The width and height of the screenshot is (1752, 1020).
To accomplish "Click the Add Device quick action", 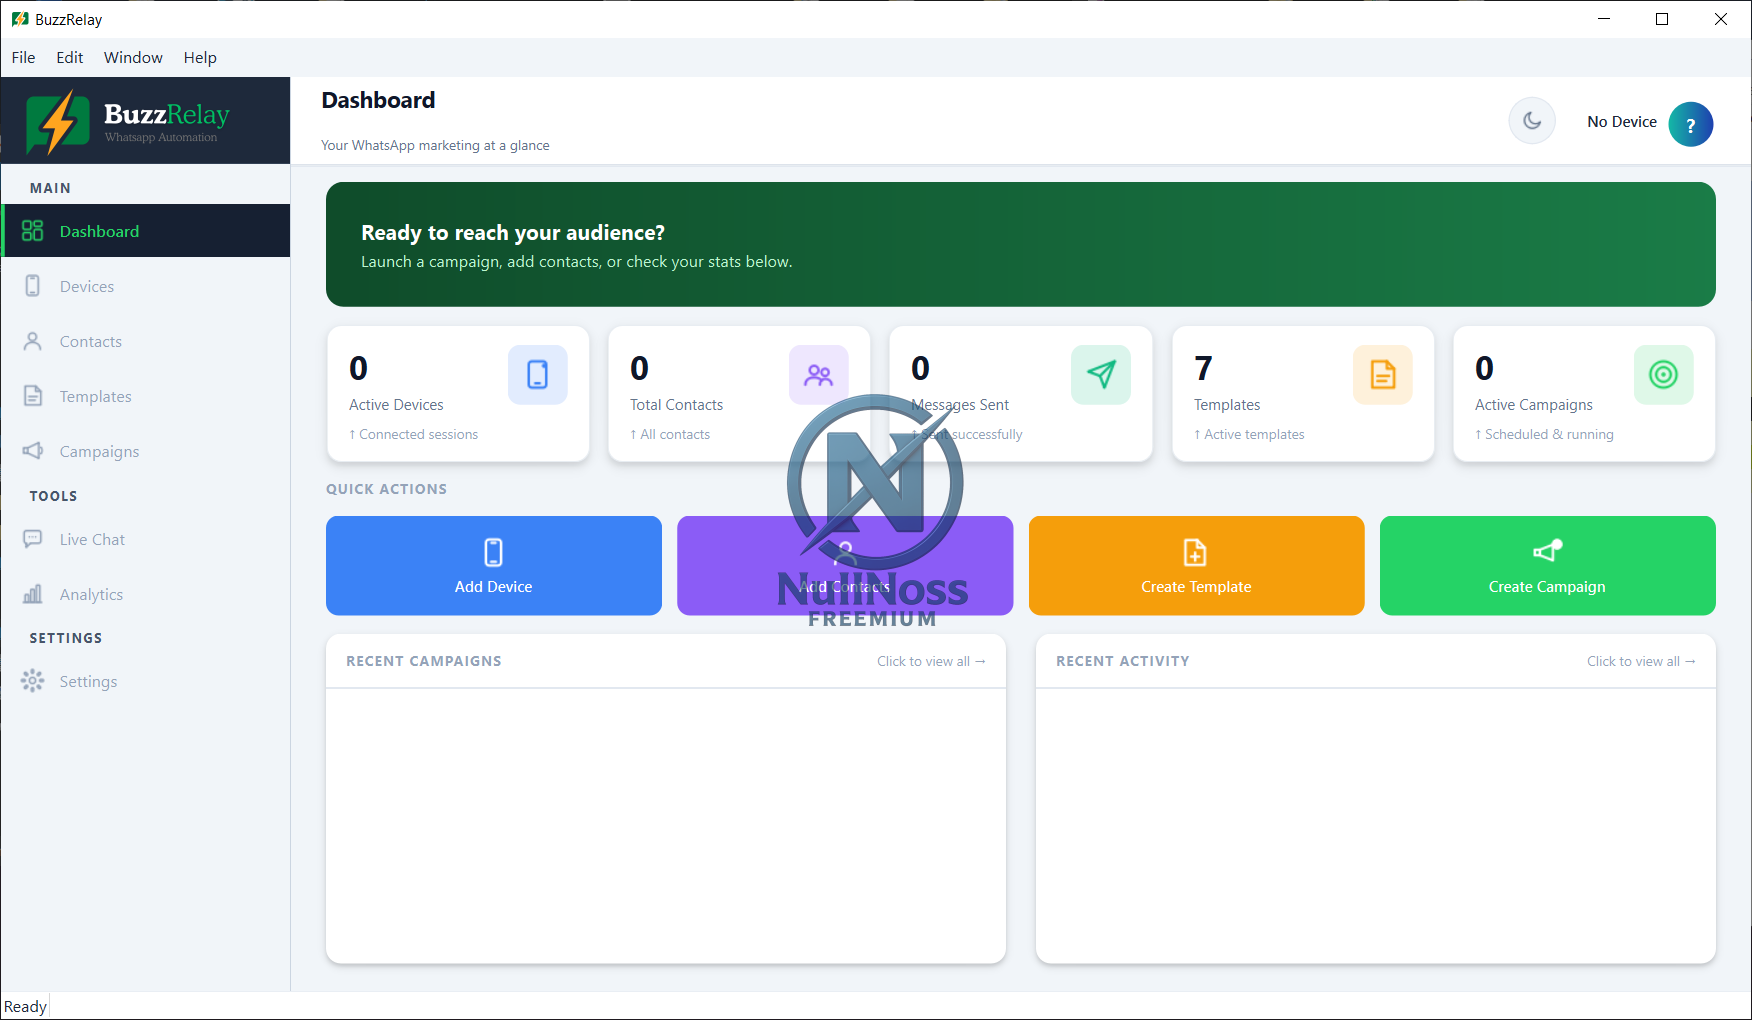I will (x=493, y=565).
